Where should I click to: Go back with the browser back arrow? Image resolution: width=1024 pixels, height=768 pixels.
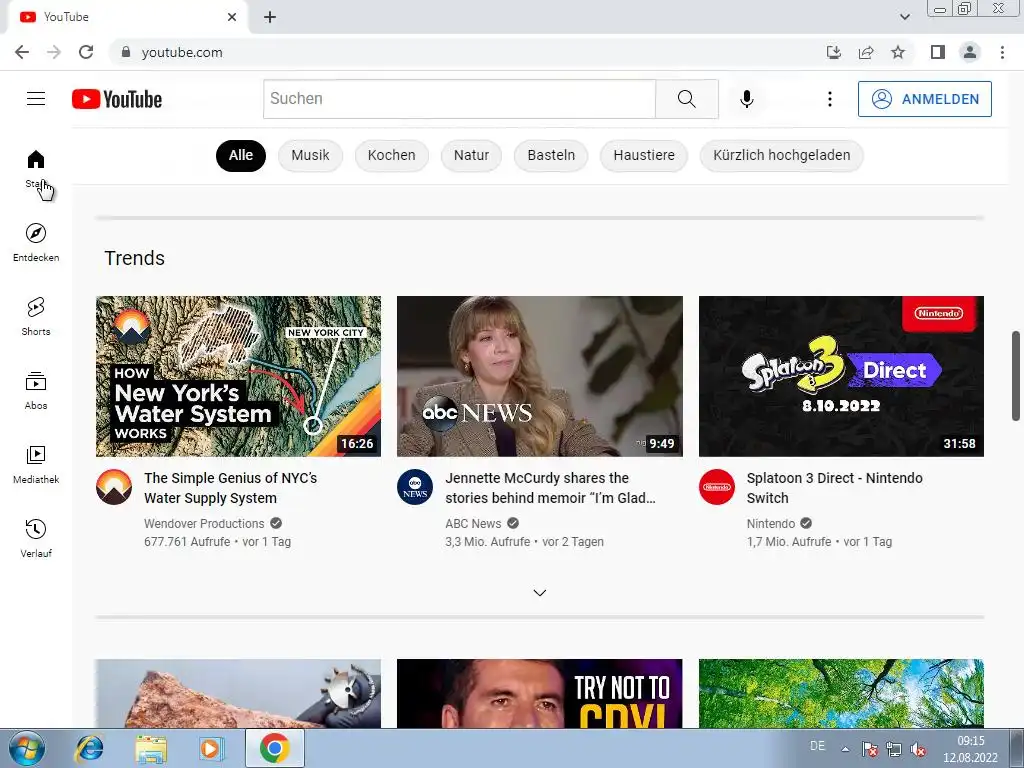(22, 52)
